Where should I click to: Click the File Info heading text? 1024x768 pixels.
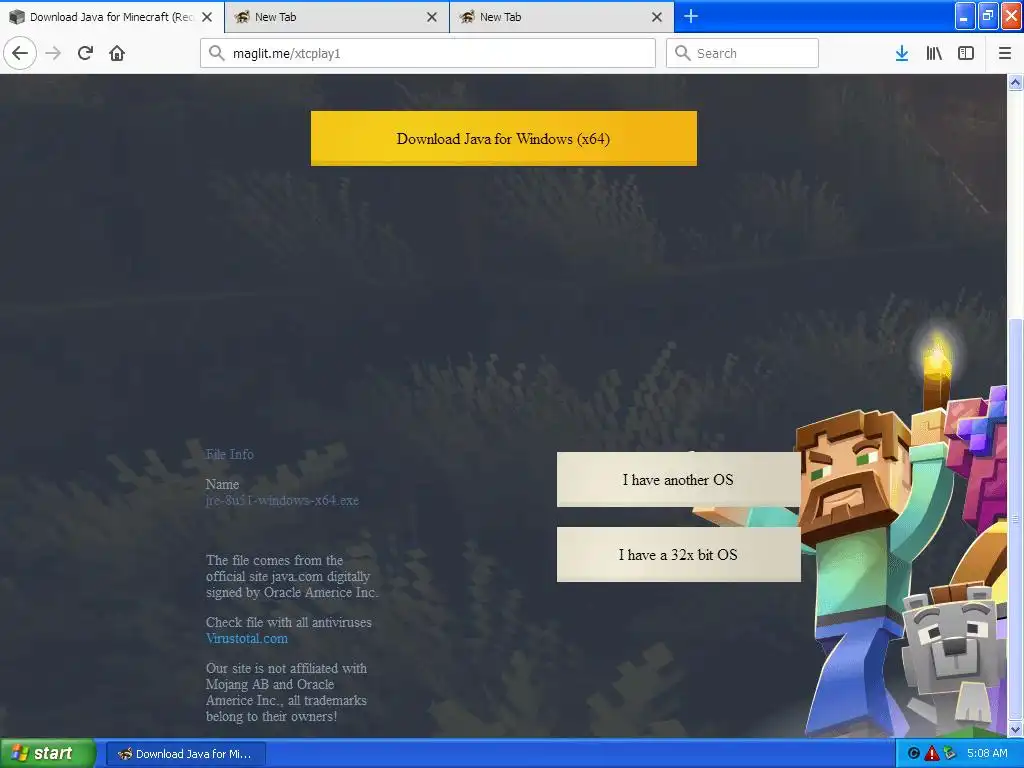click(x=229, y=455)
